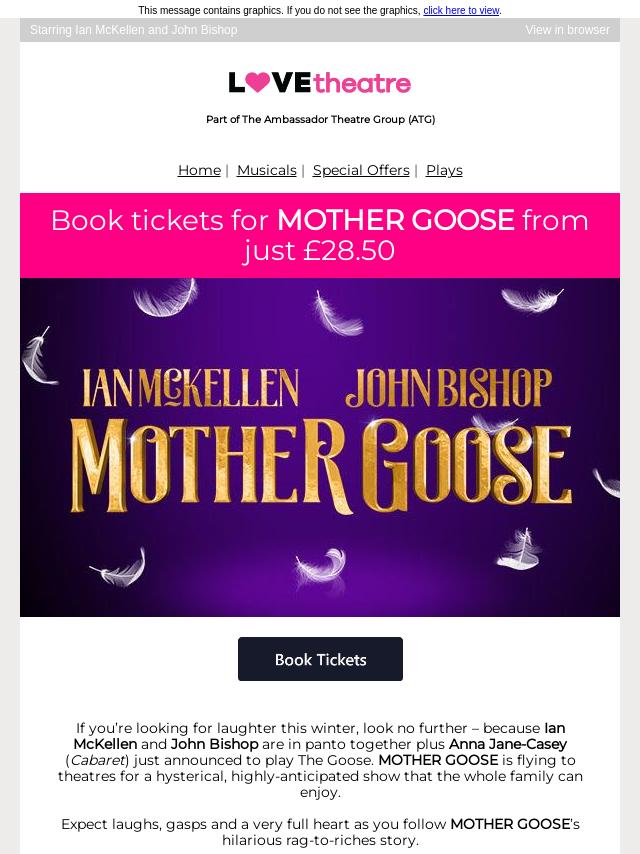
Task: Click 'Part of The Ambassador Theatre Group' text
Action: tap(320, 119)
